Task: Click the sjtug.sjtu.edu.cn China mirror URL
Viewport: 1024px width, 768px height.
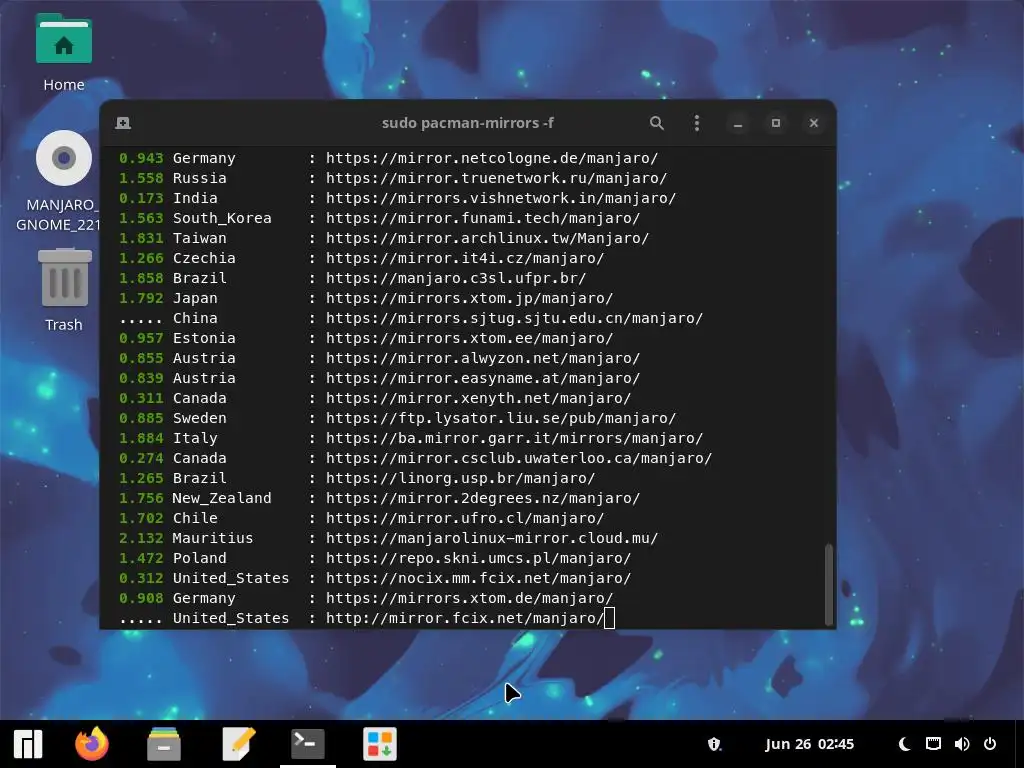Action: (515, 318)
